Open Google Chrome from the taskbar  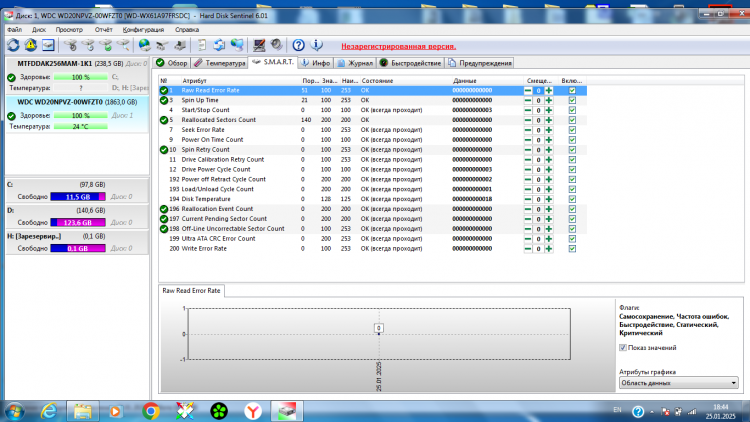(151, 411)
